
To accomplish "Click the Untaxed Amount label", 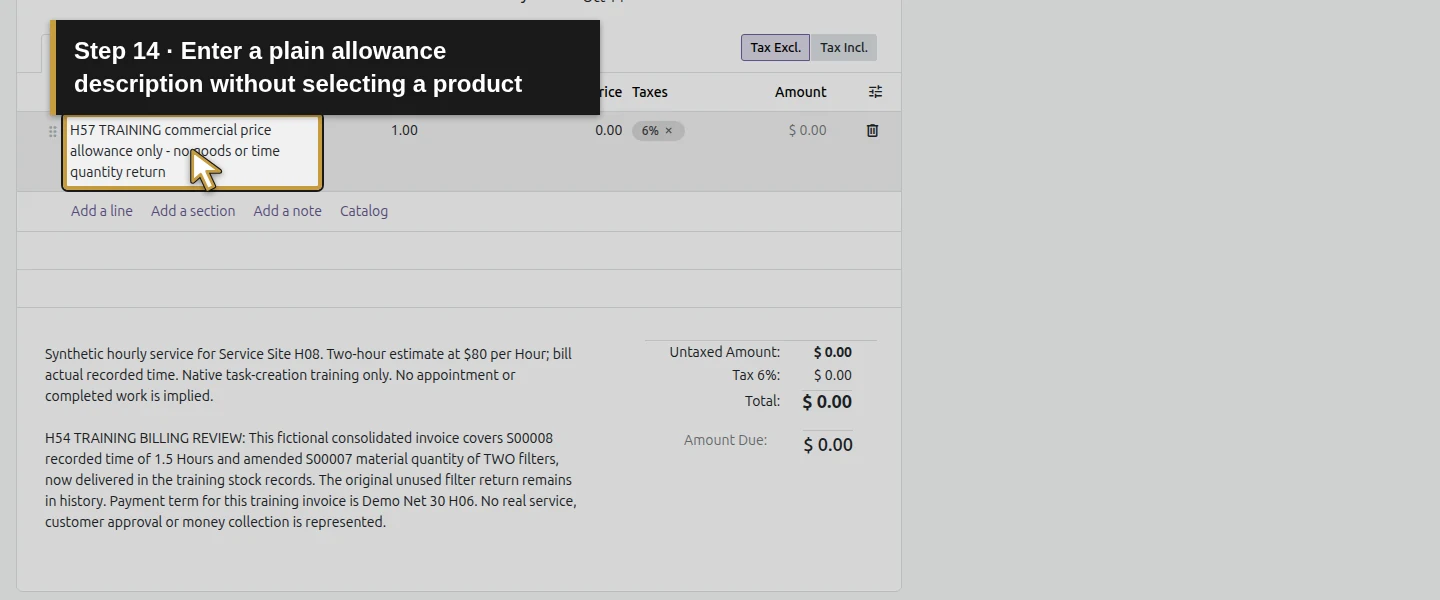I will coord(725,352).
